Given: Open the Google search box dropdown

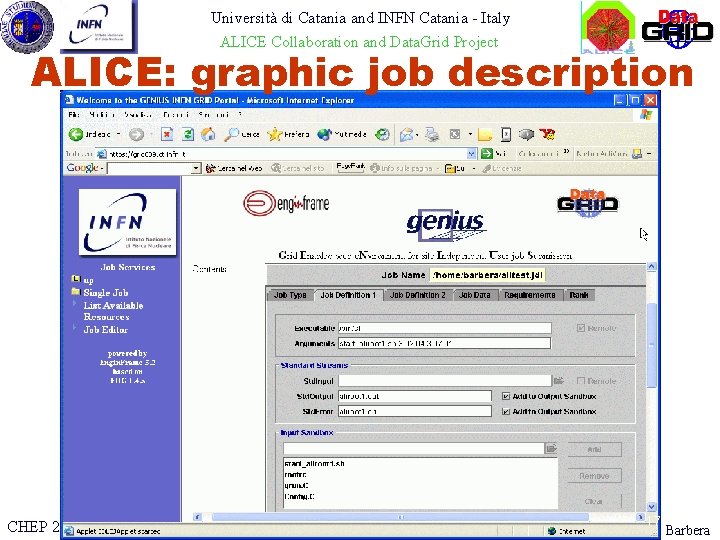Looking at the screenshot, I should pyautogui.click(x=196, y=169).
